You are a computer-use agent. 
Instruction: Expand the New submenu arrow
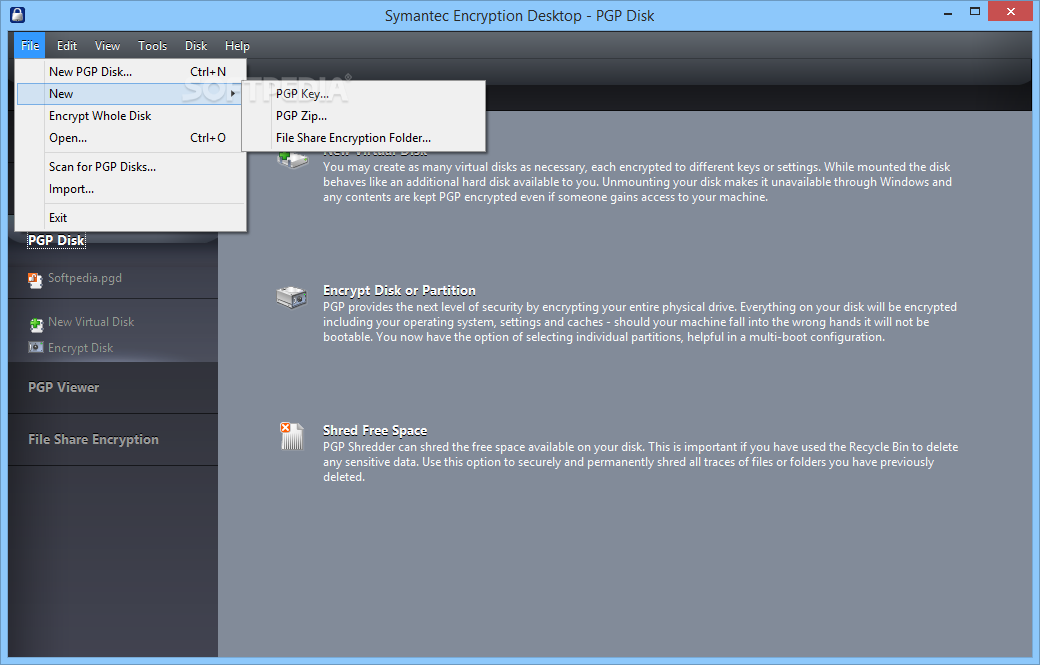coord(233,93)
